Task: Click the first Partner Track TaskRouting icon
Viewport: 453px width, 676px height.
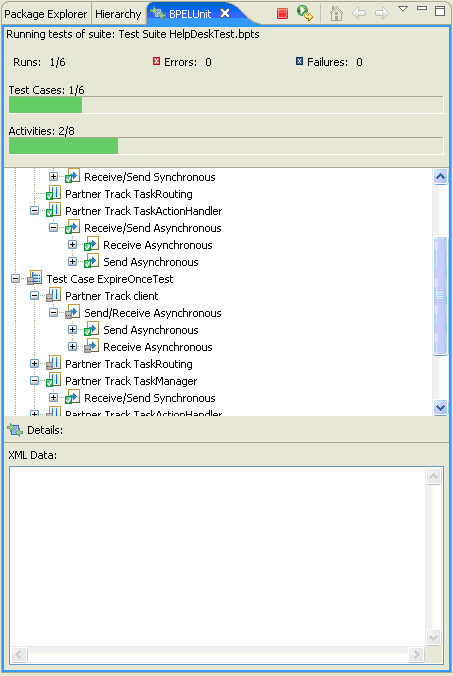Action: tap(53, 193)
